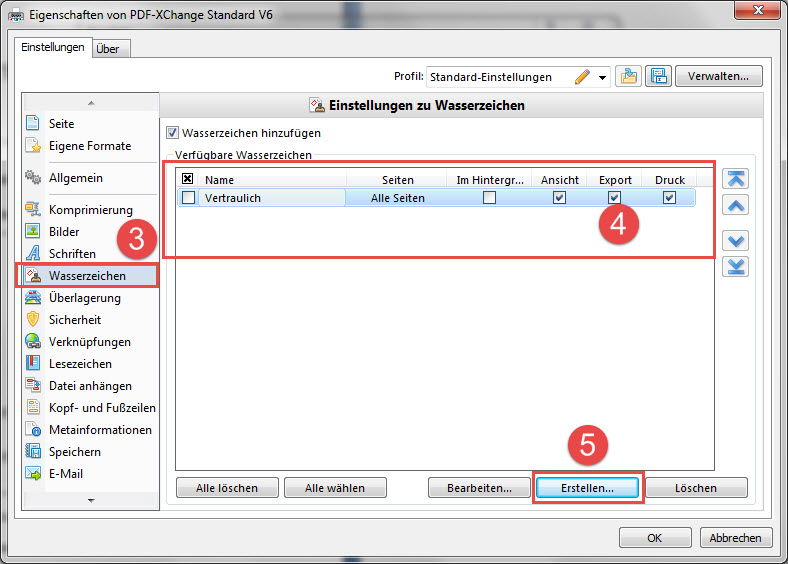Uncheck Ansicht for Vertraulich watermark
Screen dimensions: 788x564
tap(559, 198)
